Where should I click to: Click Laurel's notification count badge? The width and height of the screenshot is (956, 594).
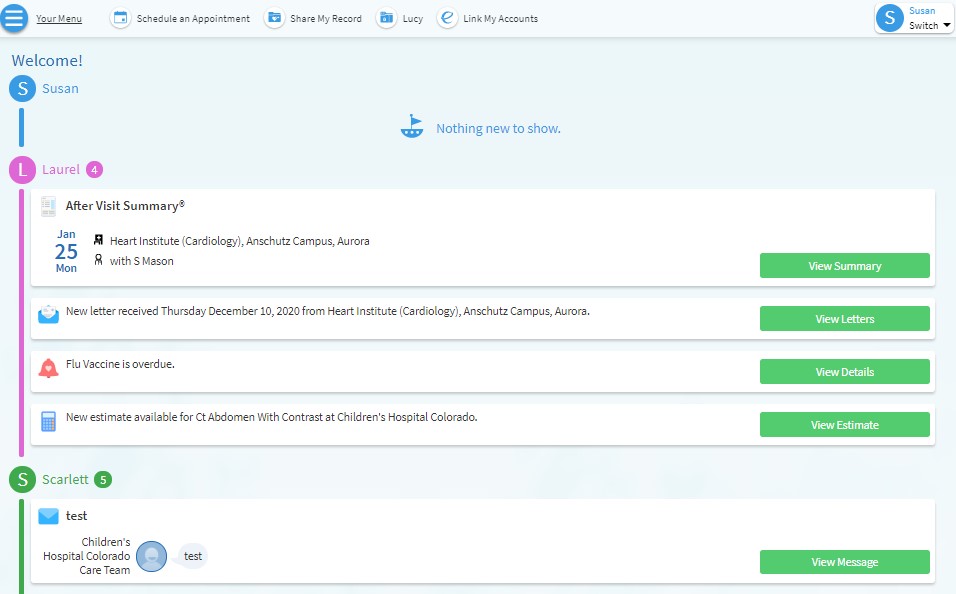pyautogui.click(x=94, y=169)
